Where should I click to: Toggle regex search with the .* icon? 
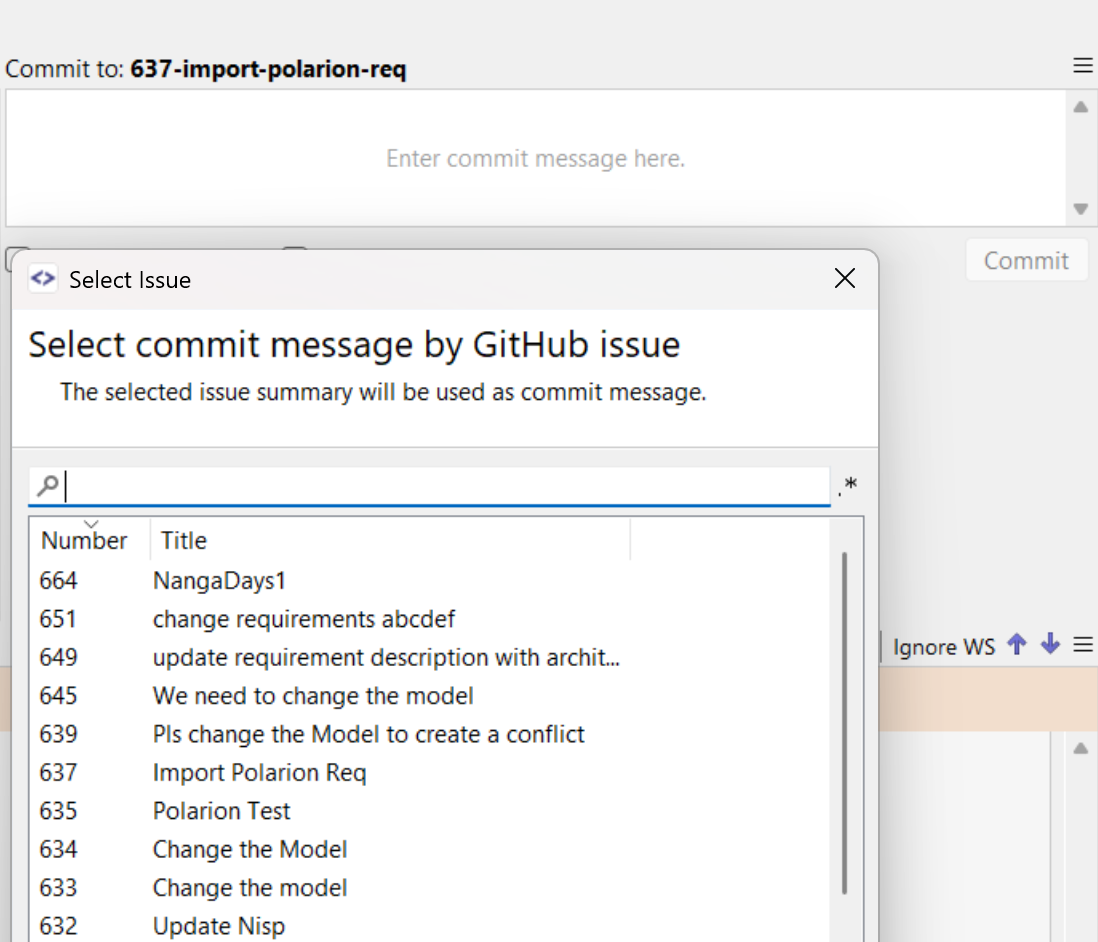coord(847,485)
